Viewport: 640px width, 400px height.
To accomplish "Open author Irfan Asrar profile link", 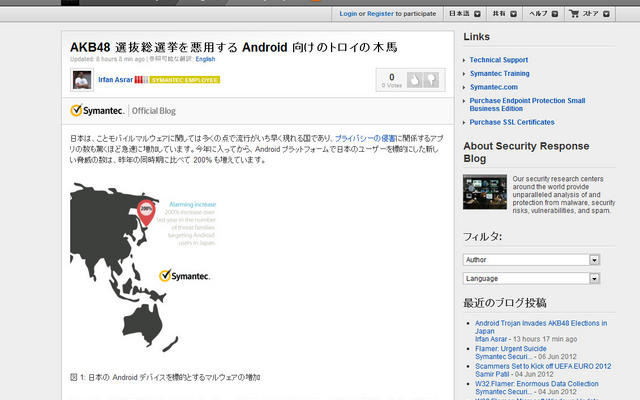I will (116, 80).
